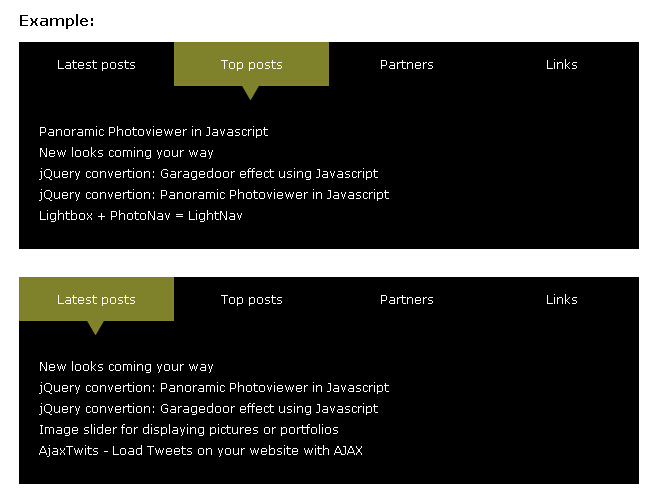Open New looks coming your way, lower list
Viewport: 665px width, 503px height.
click(x=126, y=366)
